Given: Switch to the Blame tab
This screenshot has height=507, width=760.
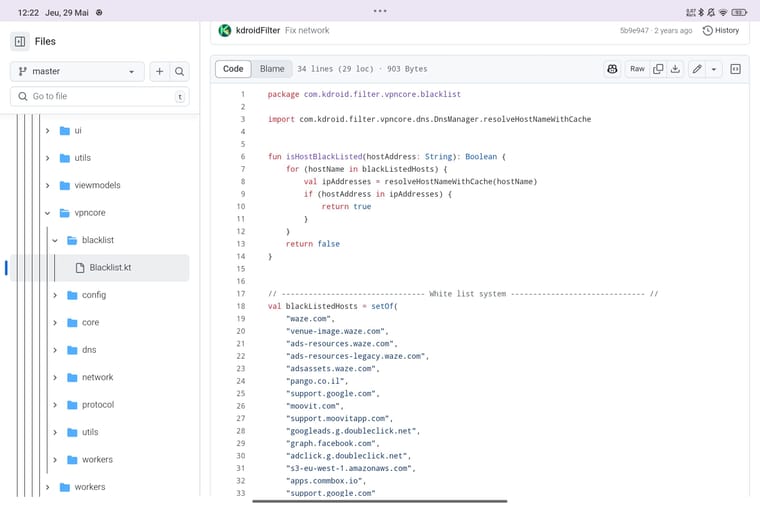Looking at the screenshot, I should 272,69.
